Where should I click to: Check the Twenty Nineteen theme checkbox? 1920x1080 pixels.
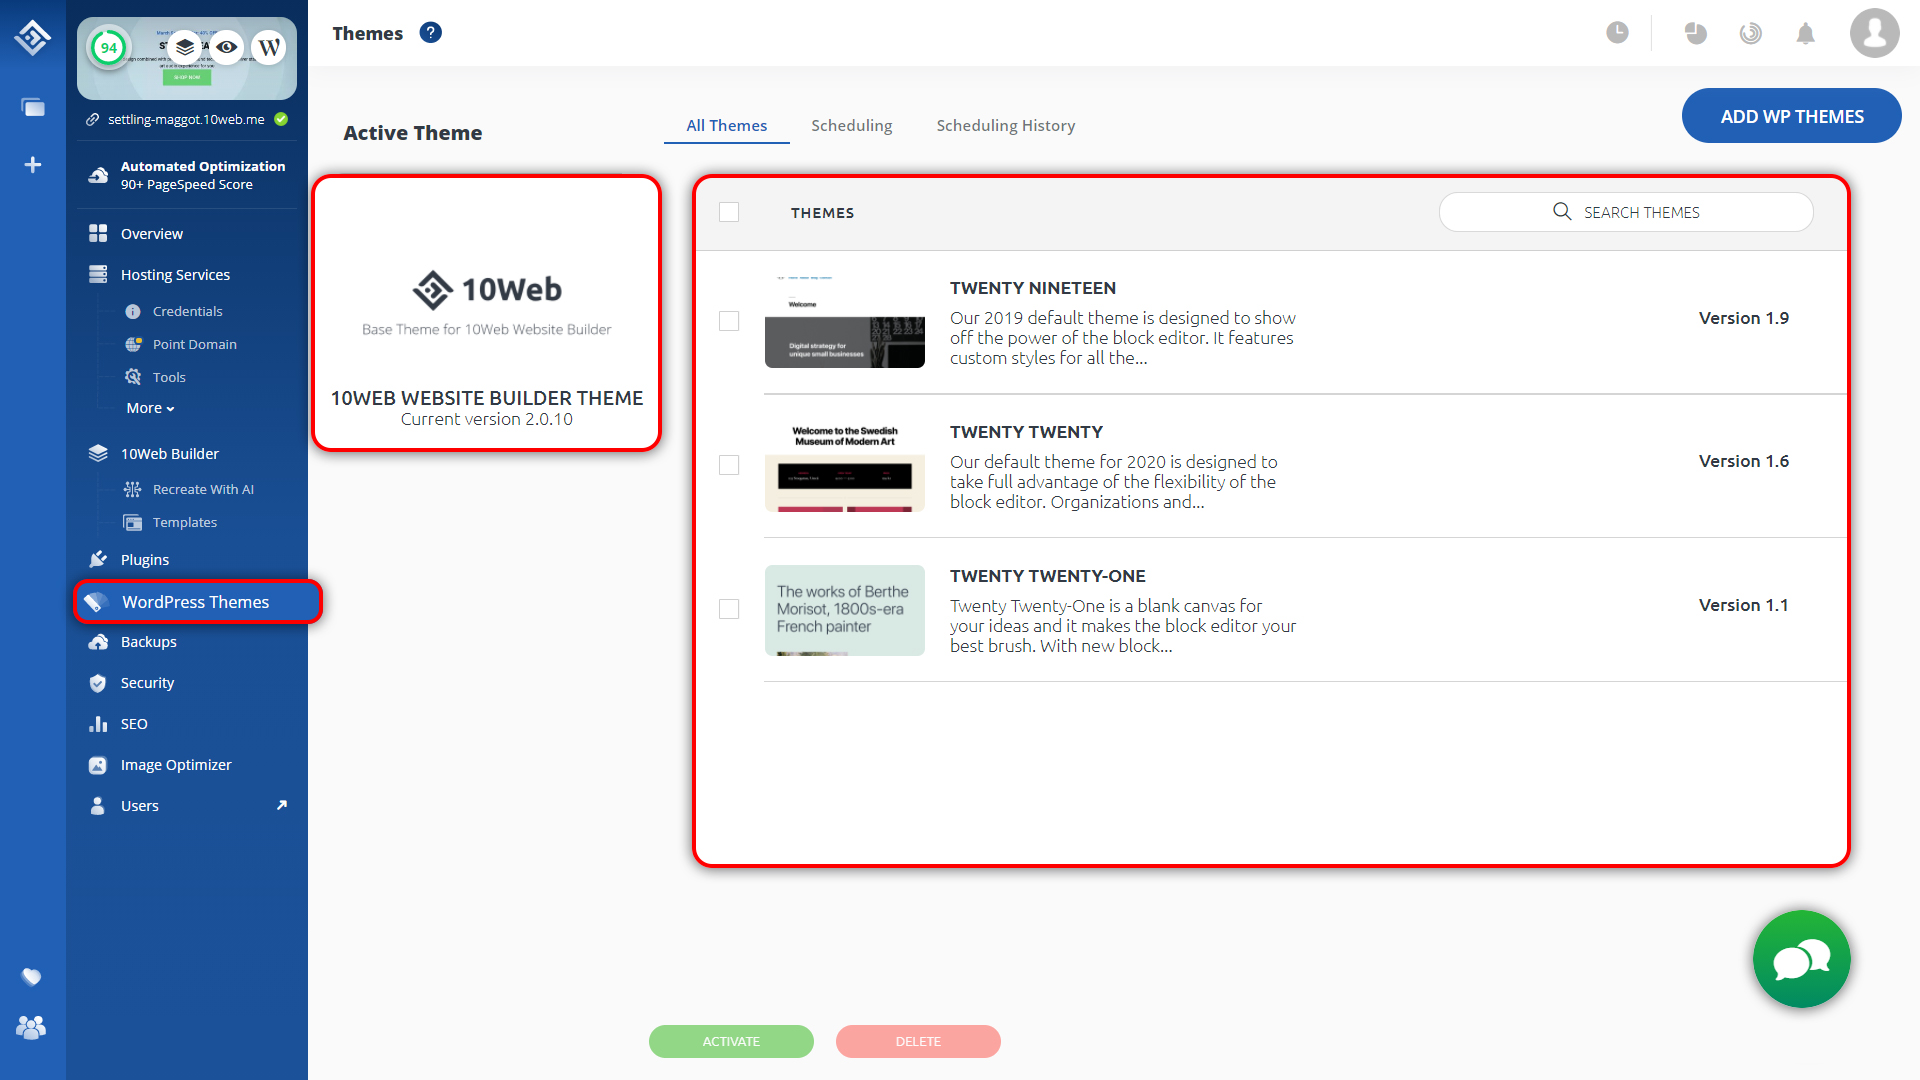[729, 321]
